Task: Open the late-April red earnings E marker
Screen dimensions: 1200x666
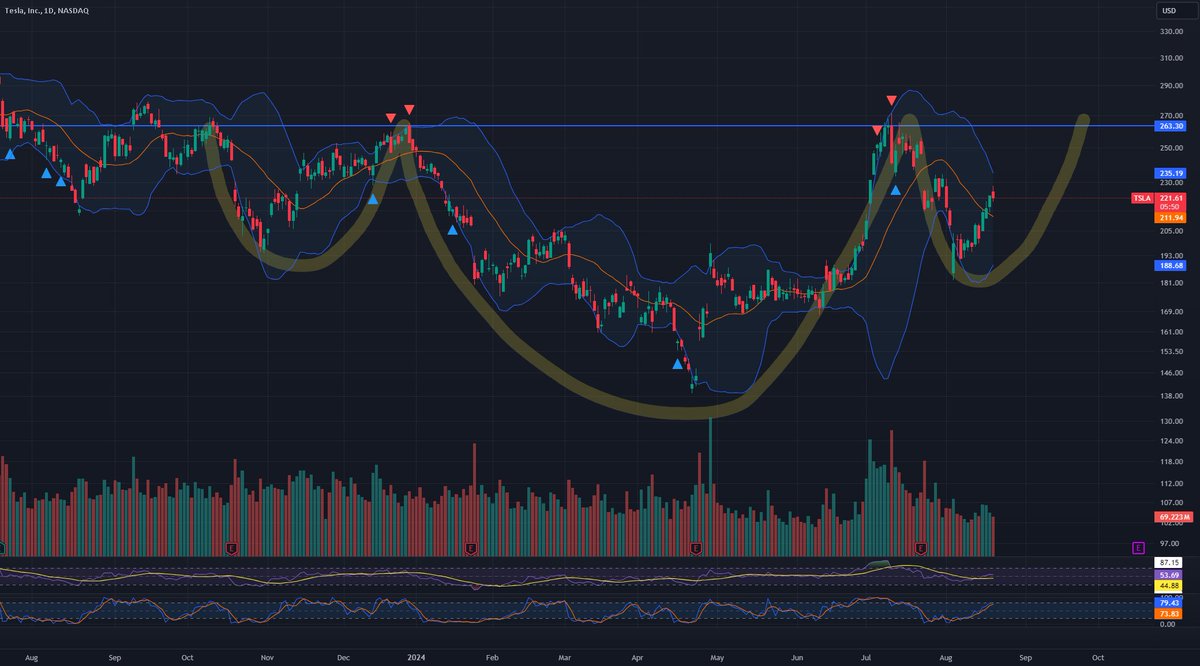Action: (696, 548)
